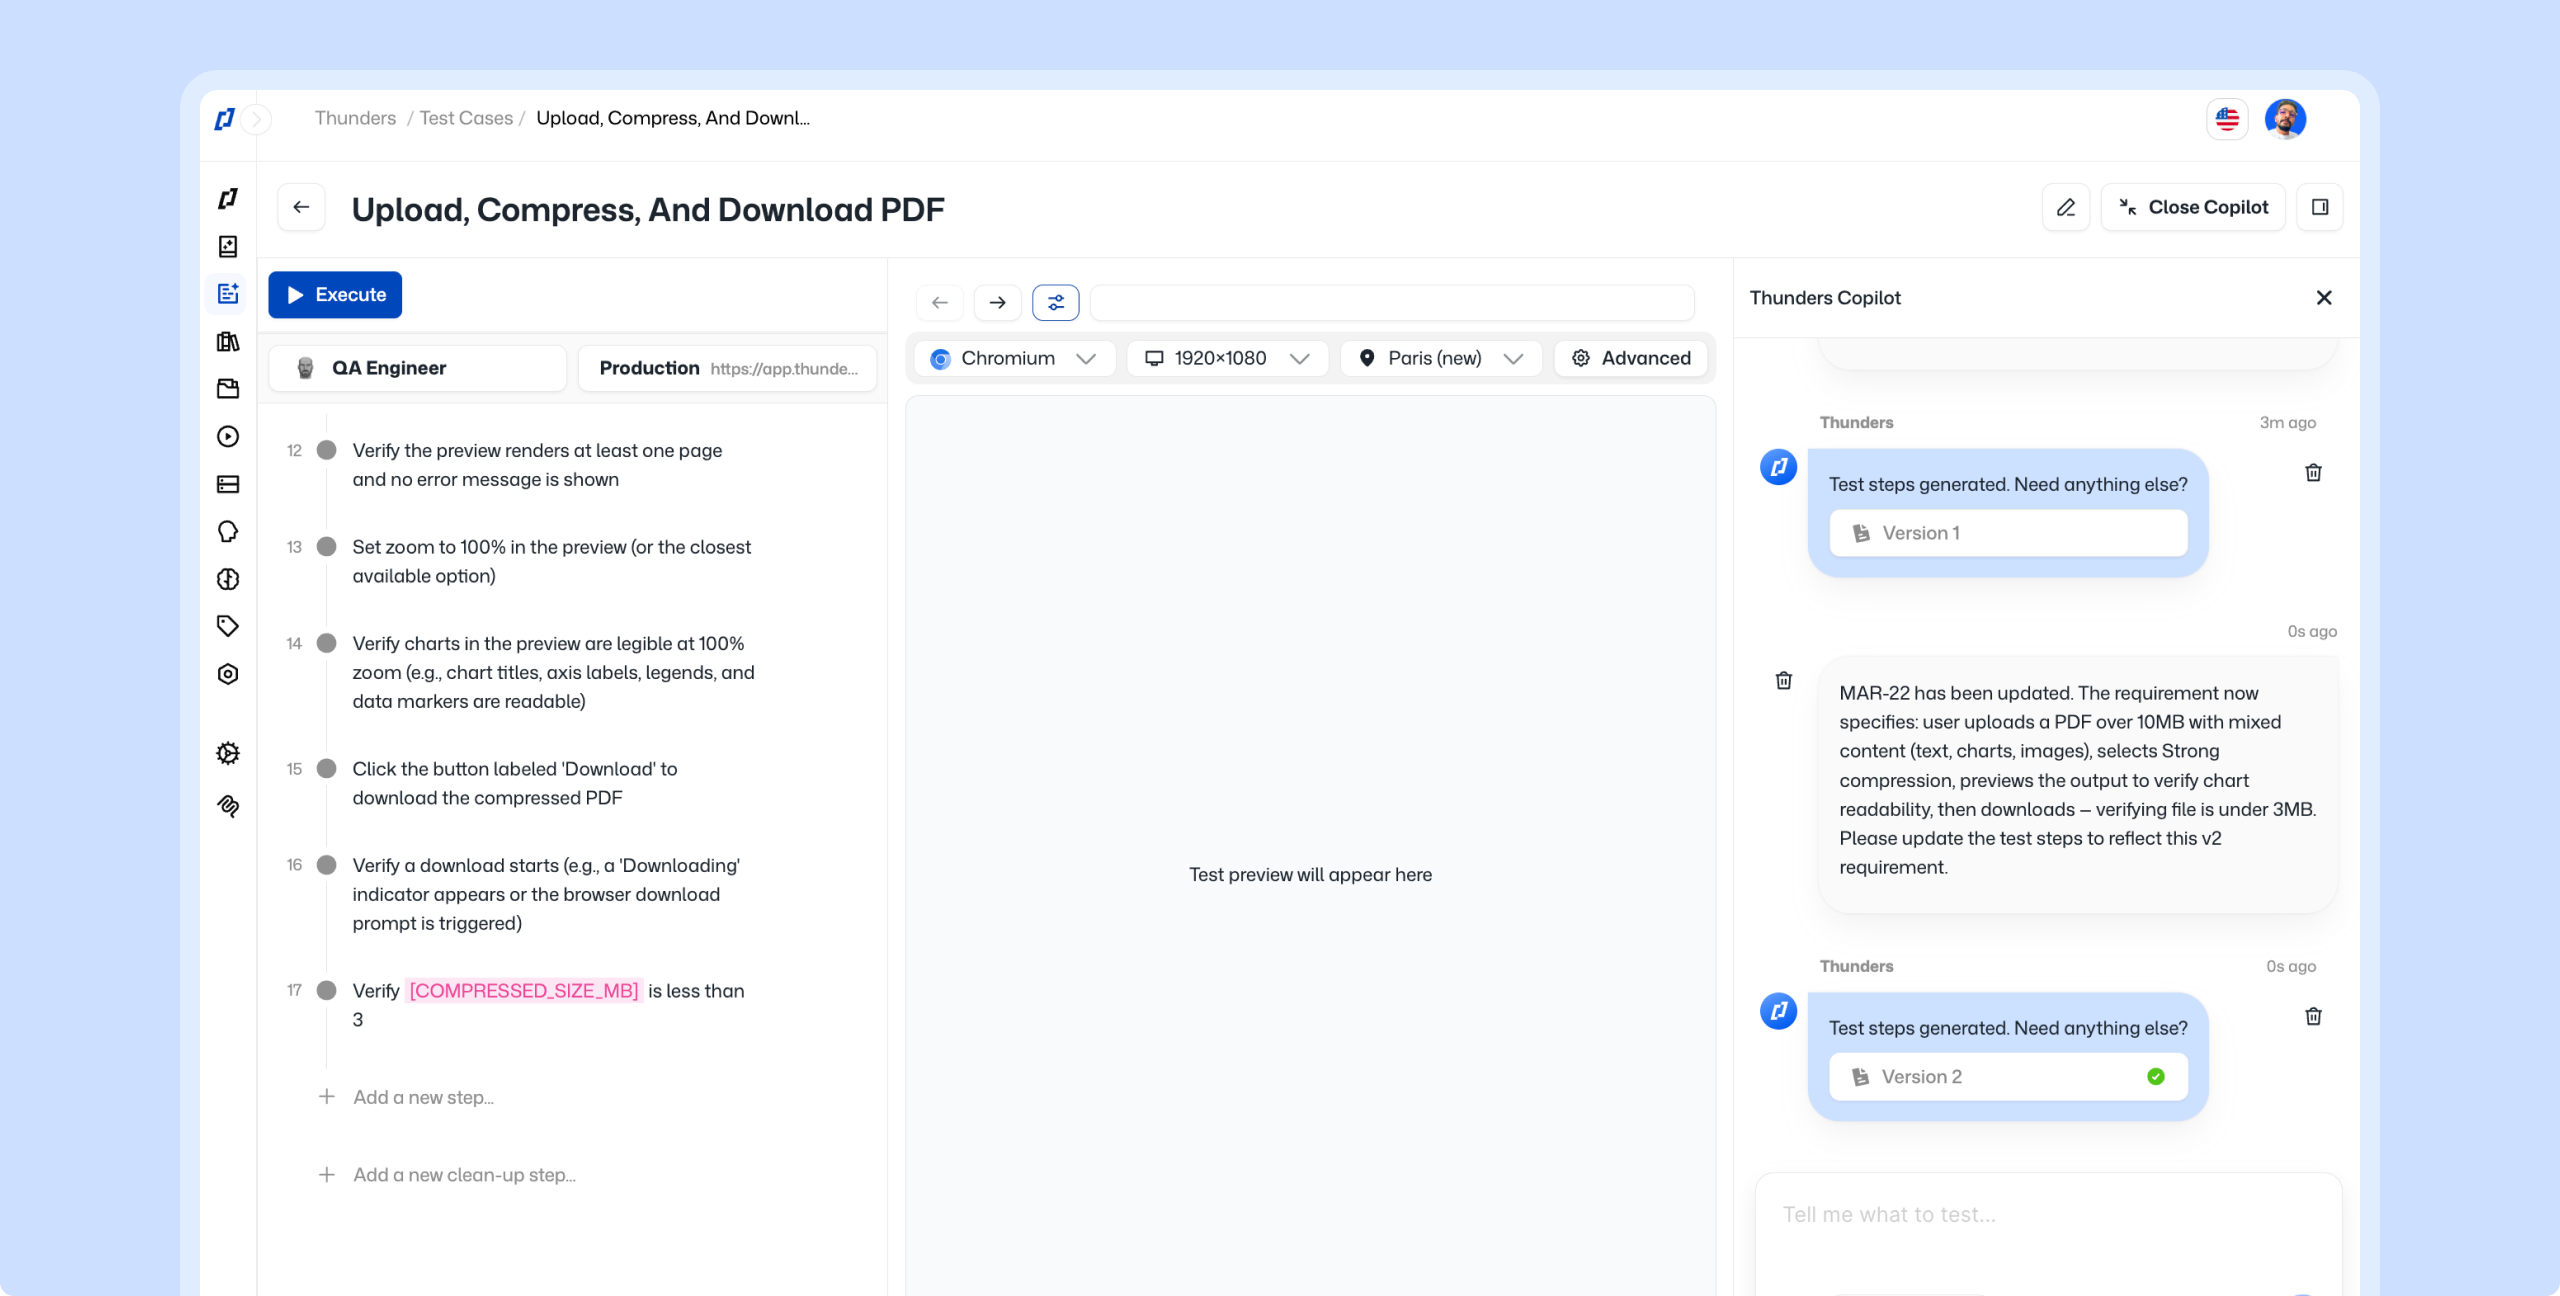This screenshot has width=2560, height=1296.
Task: Click the tag icon in sidebar
Action: click(x=228, y=626)
